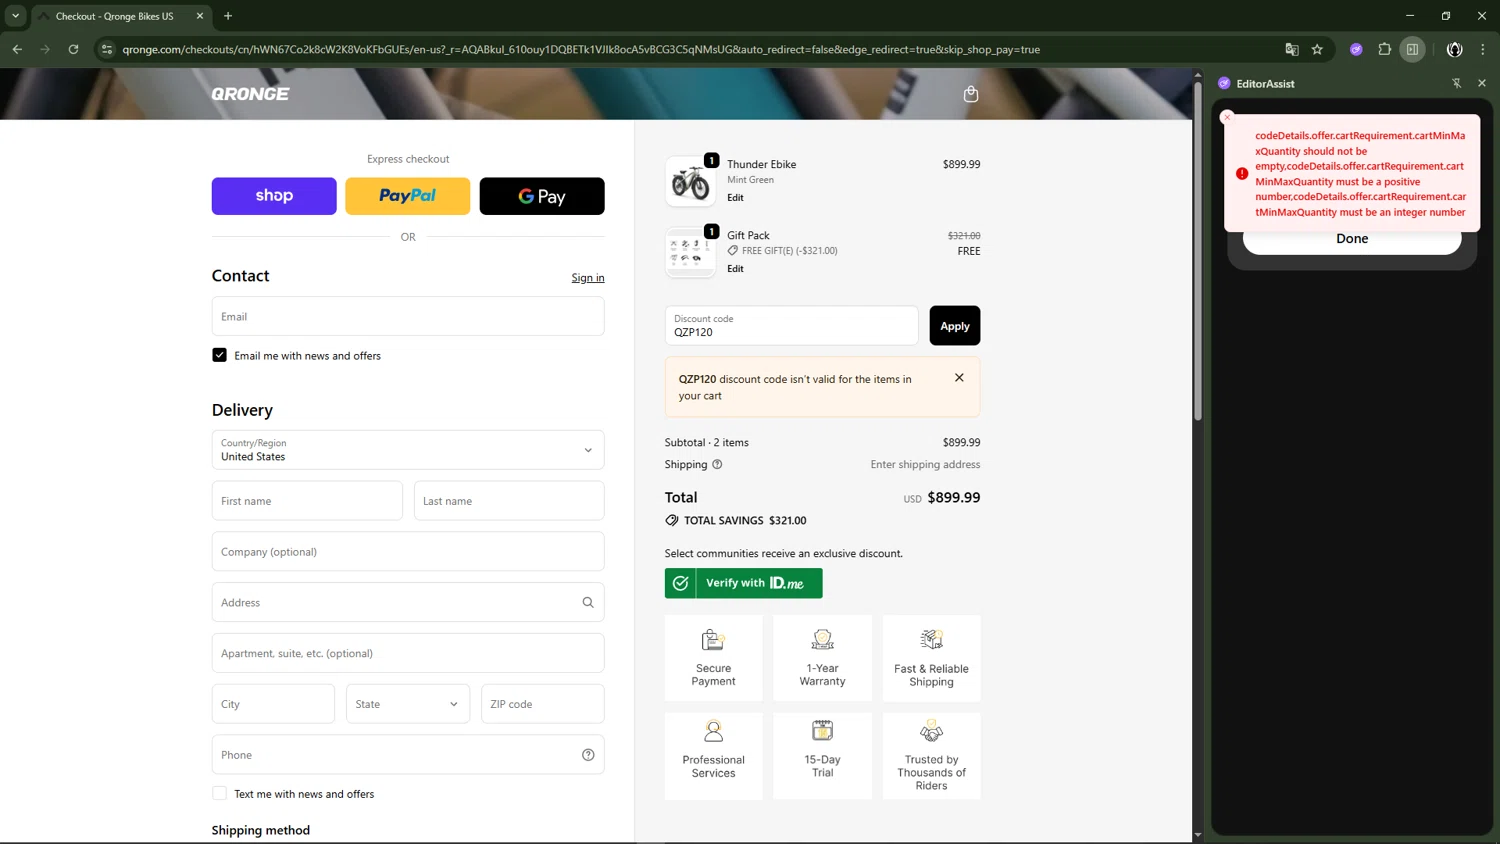Click the search icon in Address field
Screen dimensions: 1500x844
tap(588, 602)
